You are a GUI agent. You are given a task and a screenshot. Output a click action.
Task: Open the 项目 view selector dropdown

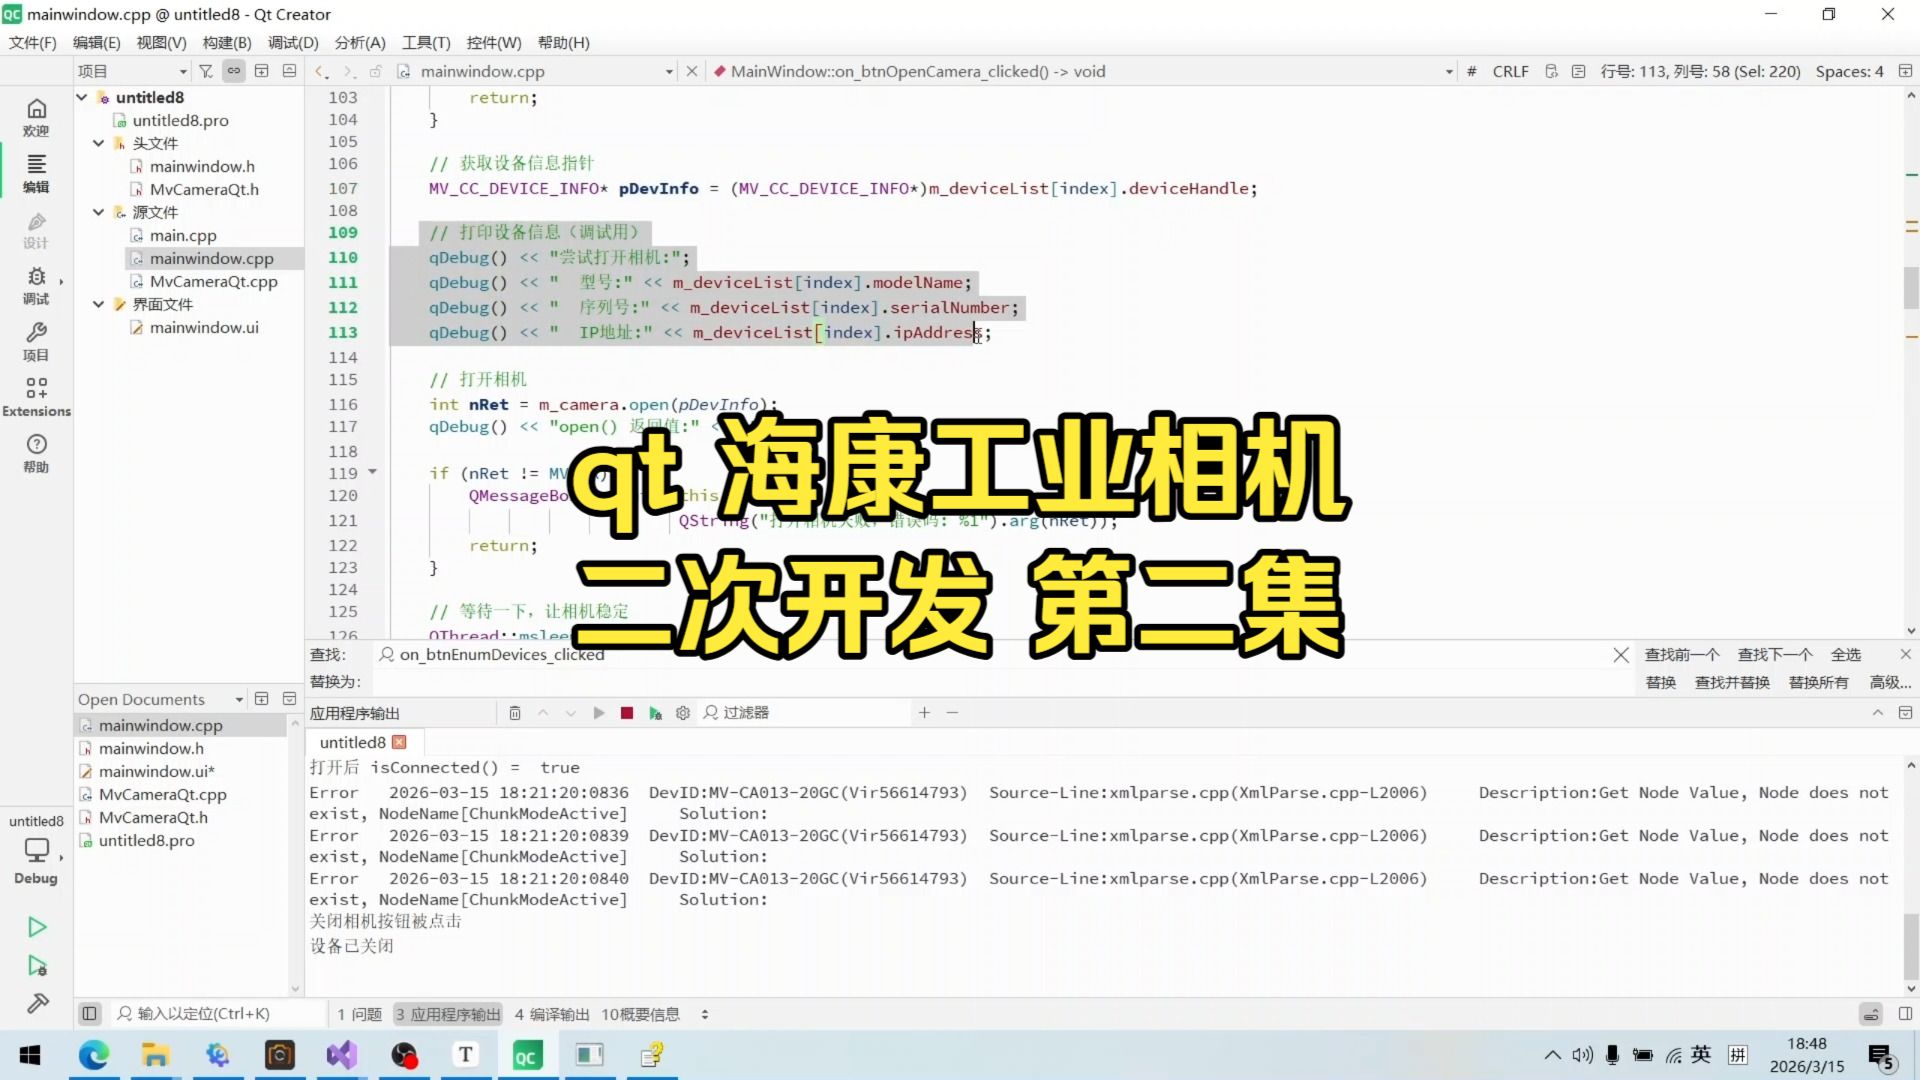click(132, 71)
